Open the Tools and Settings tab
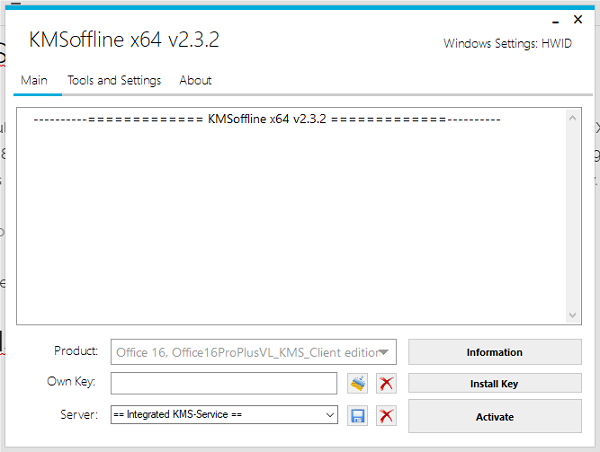The width and height of the screenshot is (600, 452). tap(114, 80)
